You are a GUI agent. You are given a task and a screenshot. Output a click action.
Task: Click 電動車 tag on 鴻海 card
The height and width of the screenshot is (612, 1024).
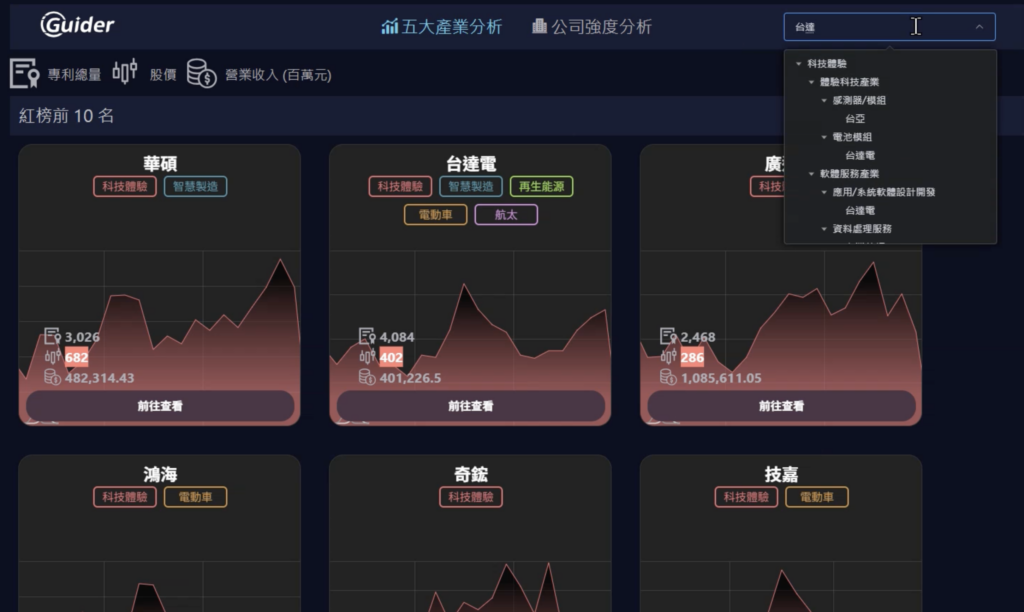(x=195, y=496)
